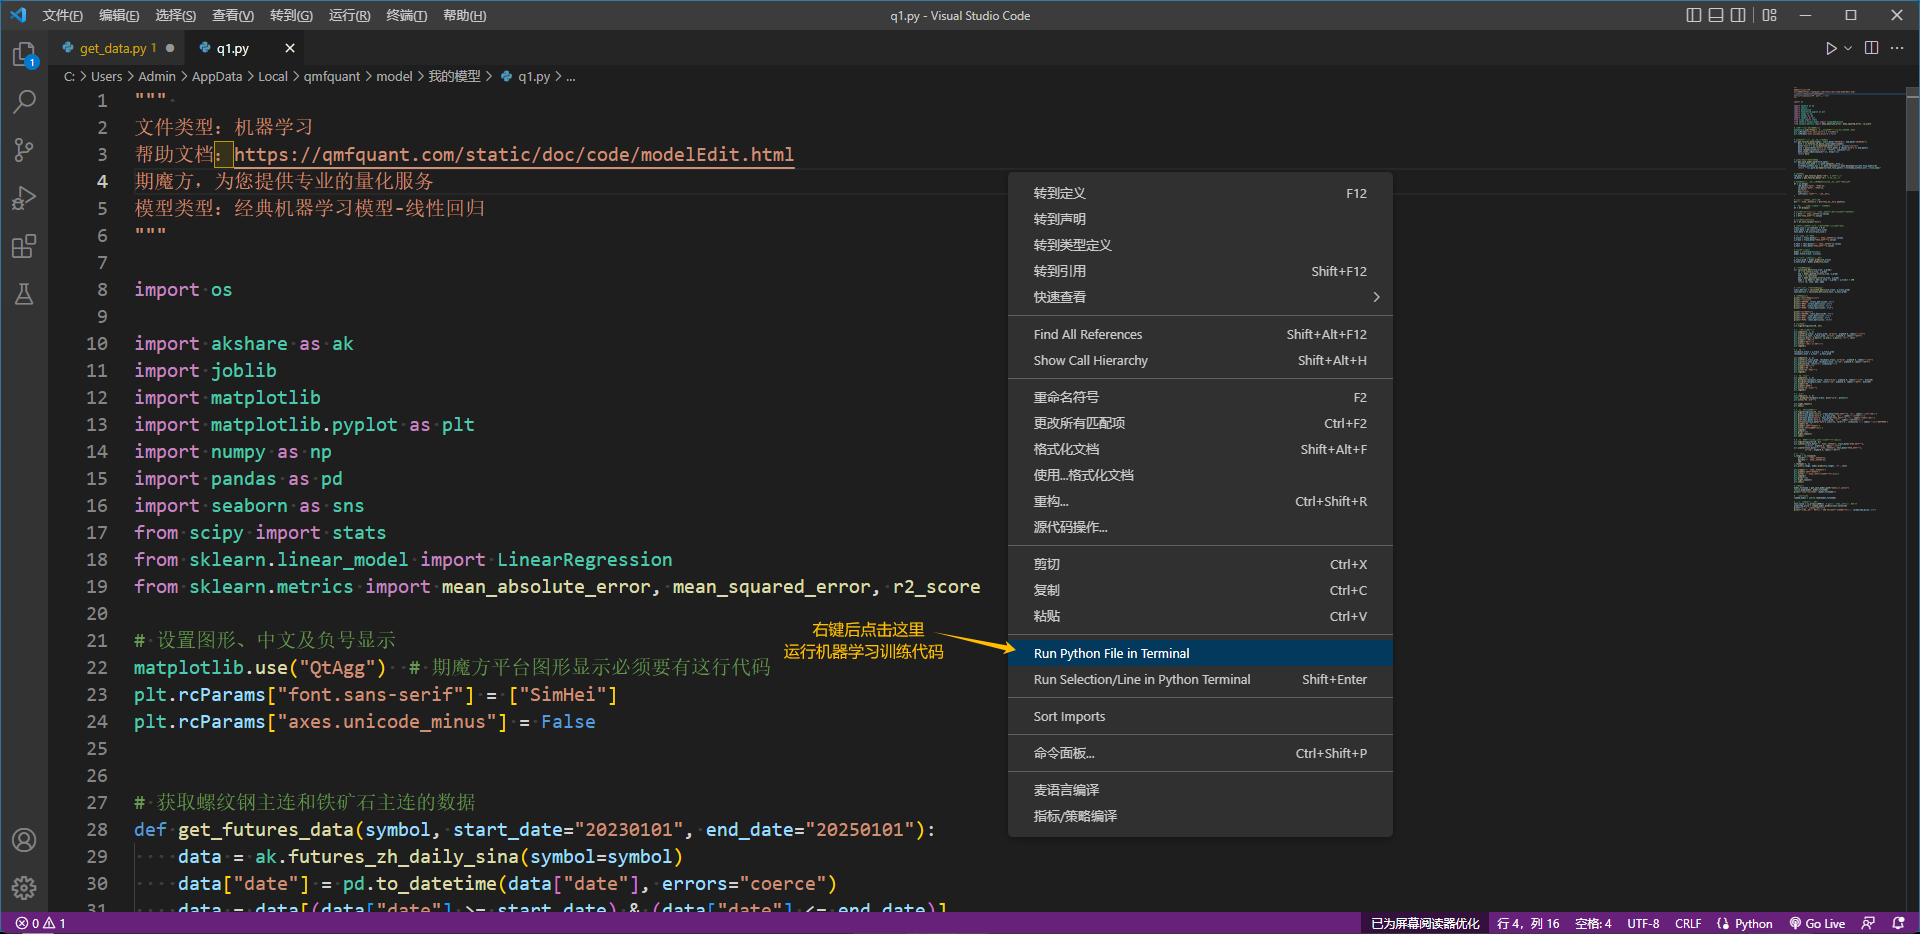
Task: Open the Extensions view
Action: [24, 246]
